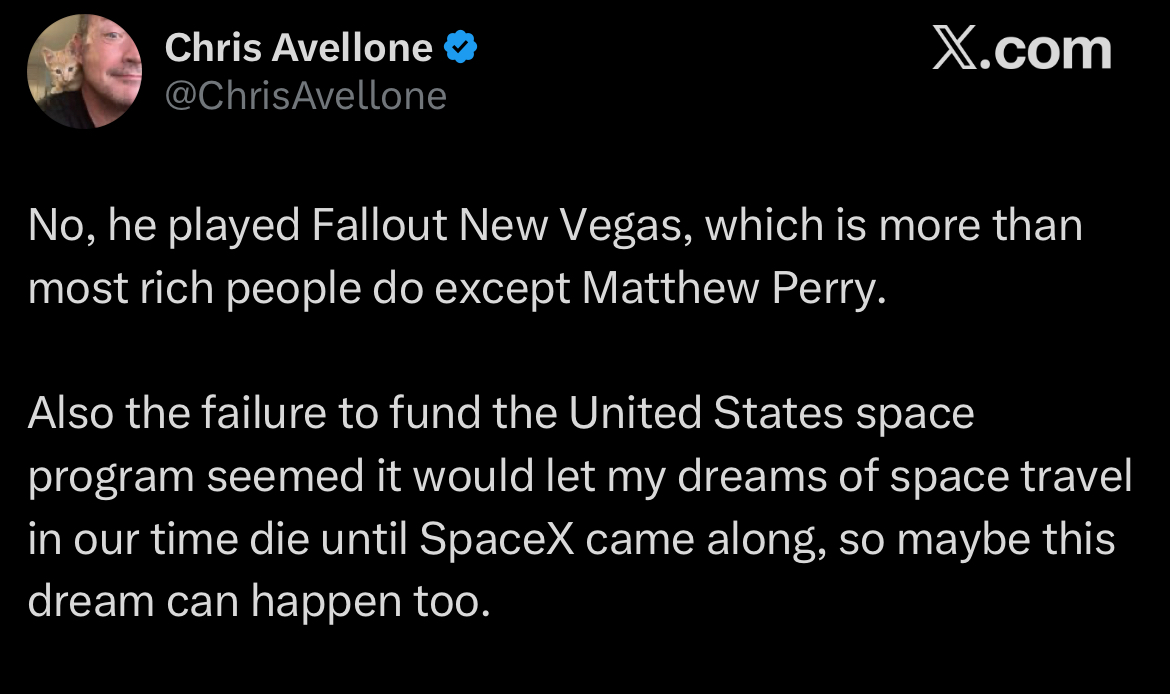
Task: Click the name "Matthew Perry" in the tweet
Action: click(733, 288)
